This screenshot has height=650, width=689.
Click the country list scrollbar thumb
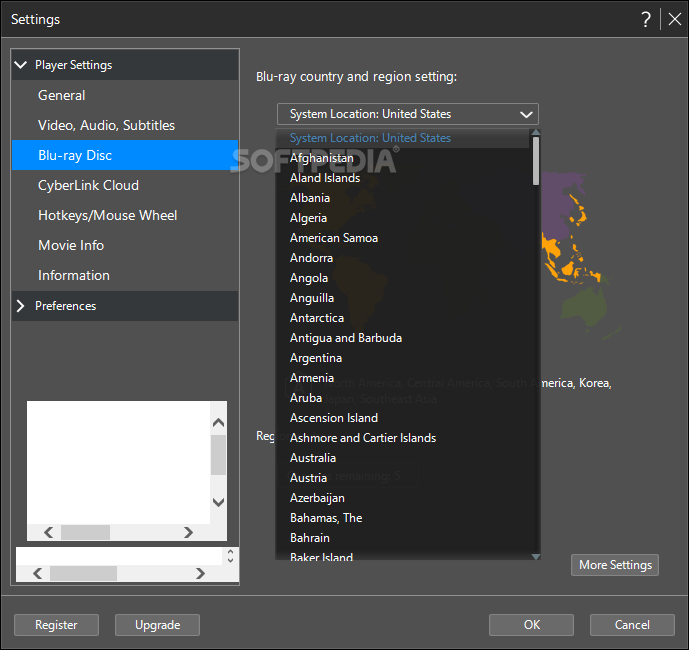pyautogui.click(x=536, y=161)
